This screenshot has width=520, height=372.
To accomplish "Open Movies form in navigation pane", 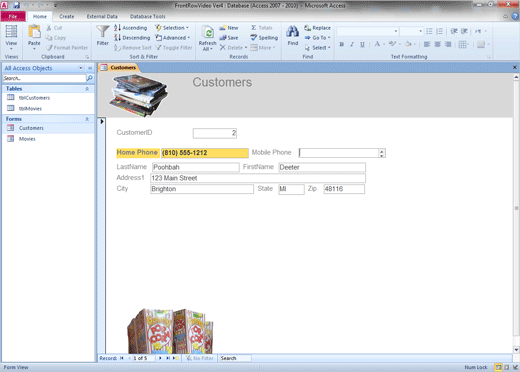I will (27, 139).
